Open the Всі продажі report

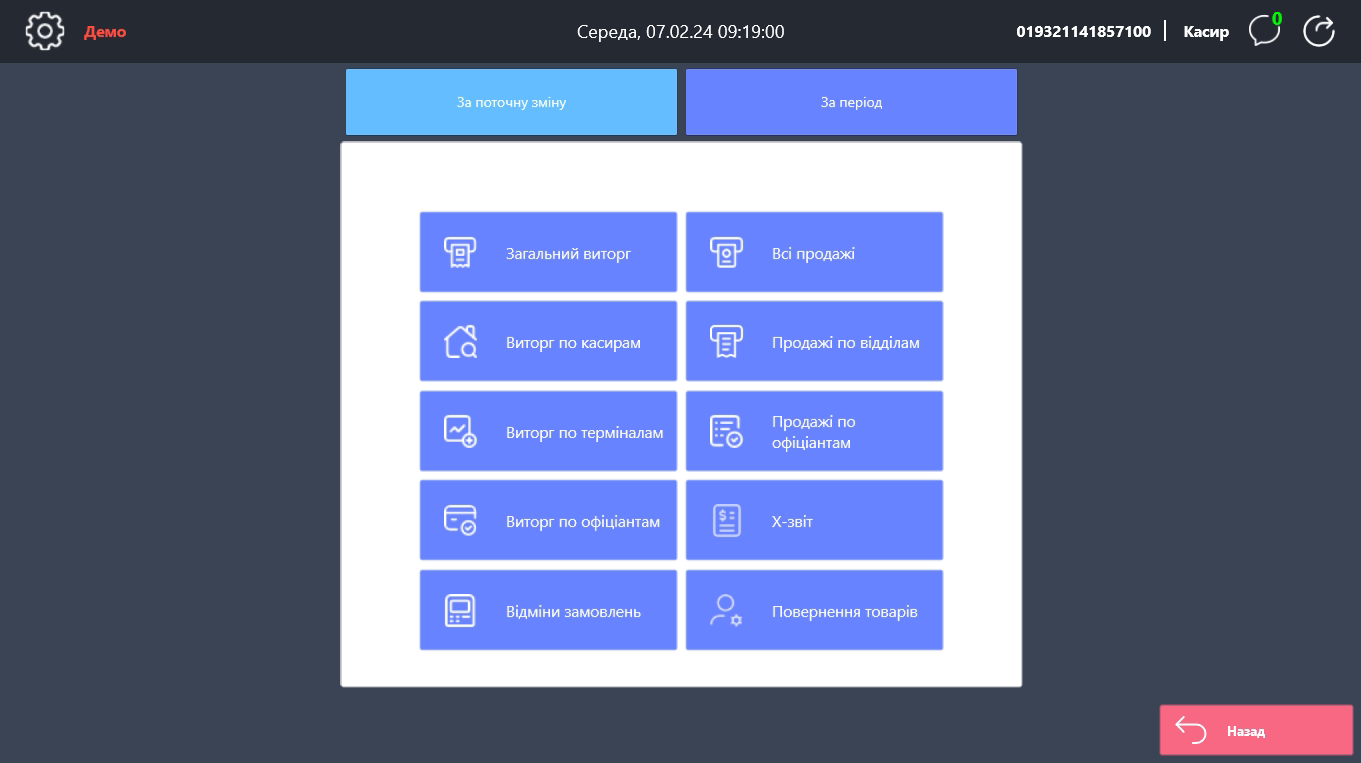pyautogui.click(x=814, y=253)
